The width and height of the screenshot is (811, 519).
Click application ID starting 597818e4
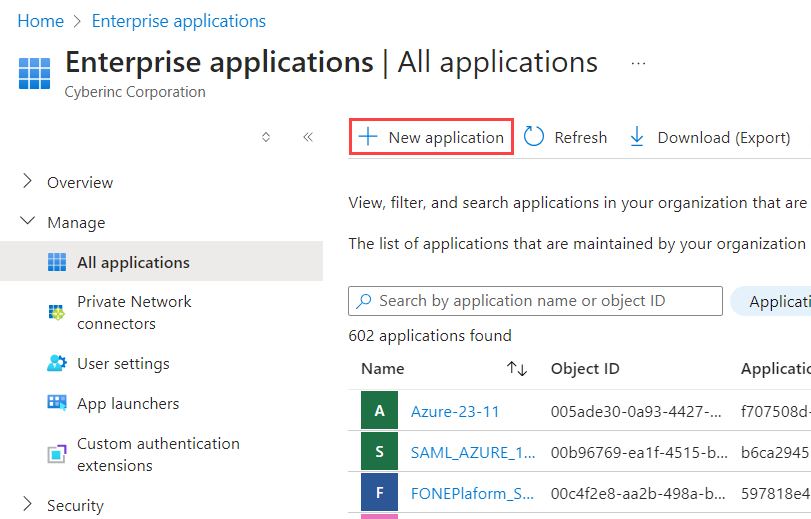775,494
